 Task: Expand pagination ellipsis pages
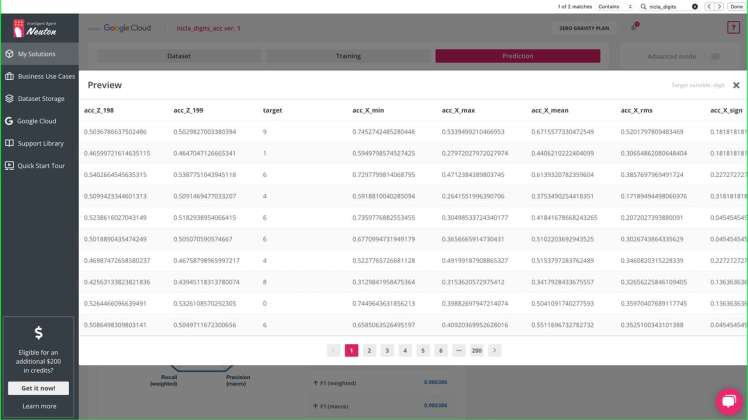(x=458, y=350)
